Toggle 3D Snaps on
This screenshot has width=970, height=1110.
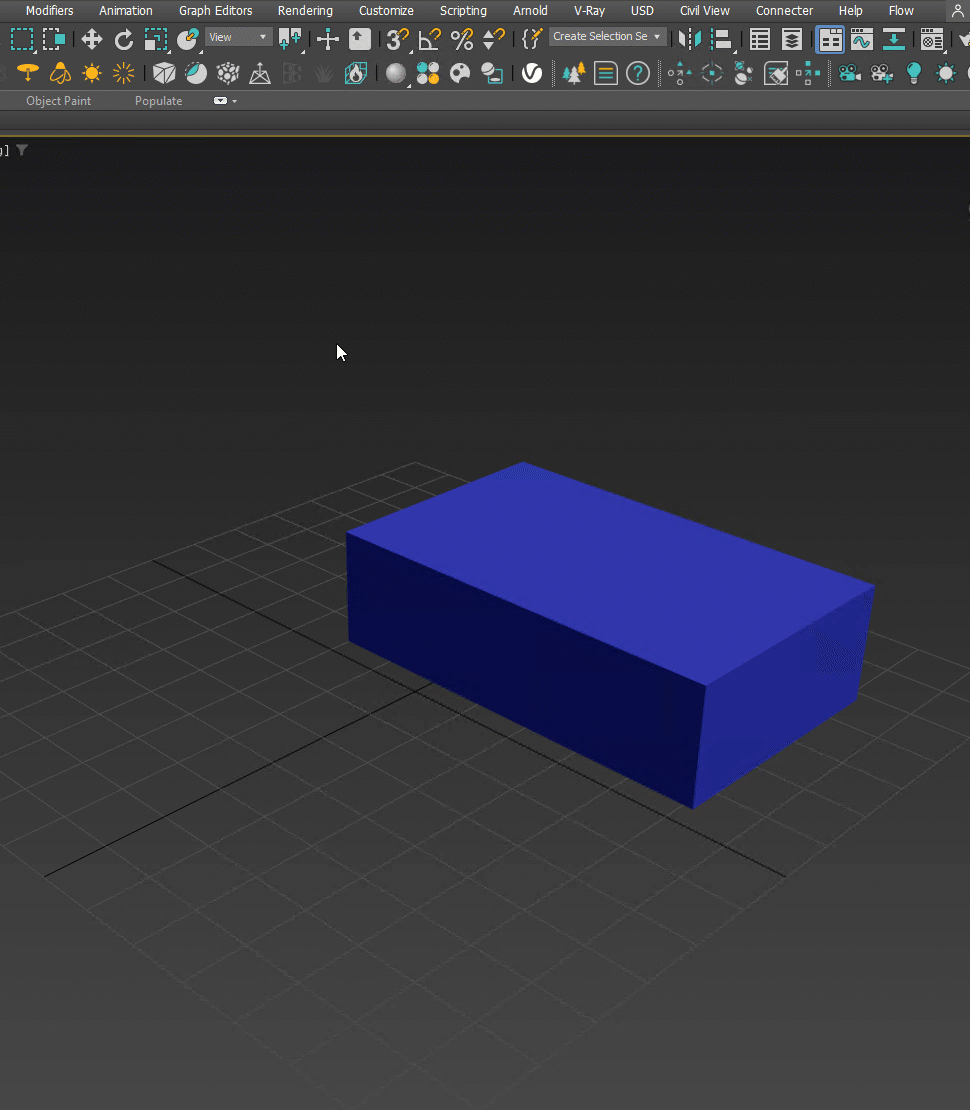[398, 39]
